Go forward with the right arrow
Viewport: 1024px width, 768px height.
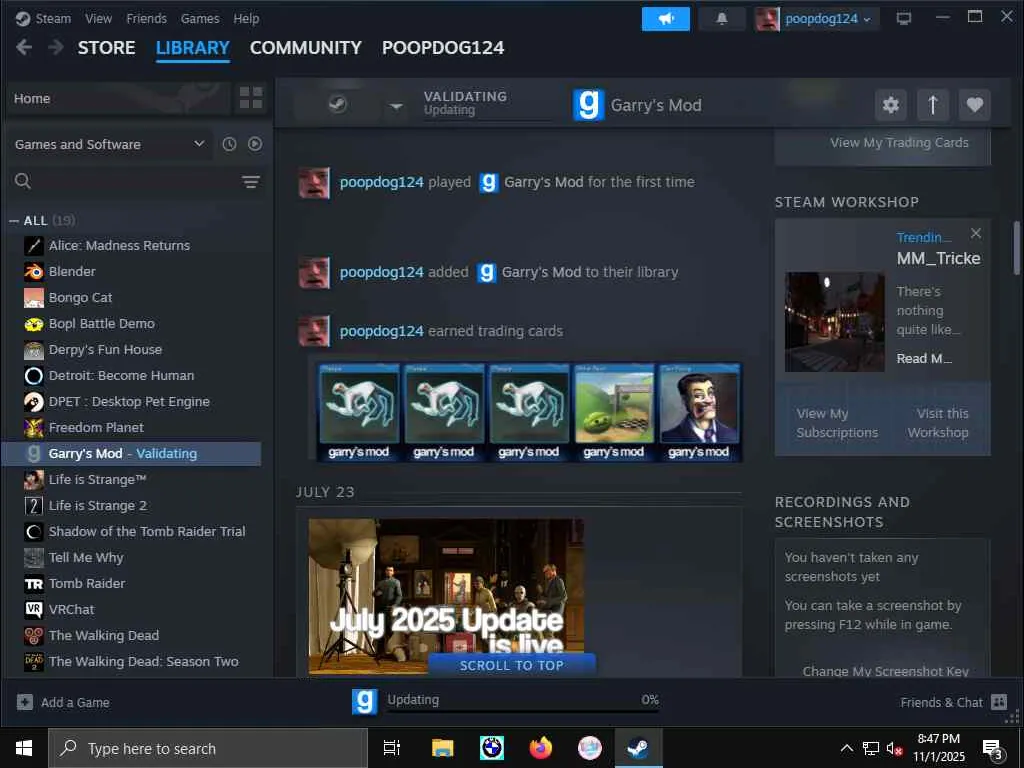tap(56, 47)
